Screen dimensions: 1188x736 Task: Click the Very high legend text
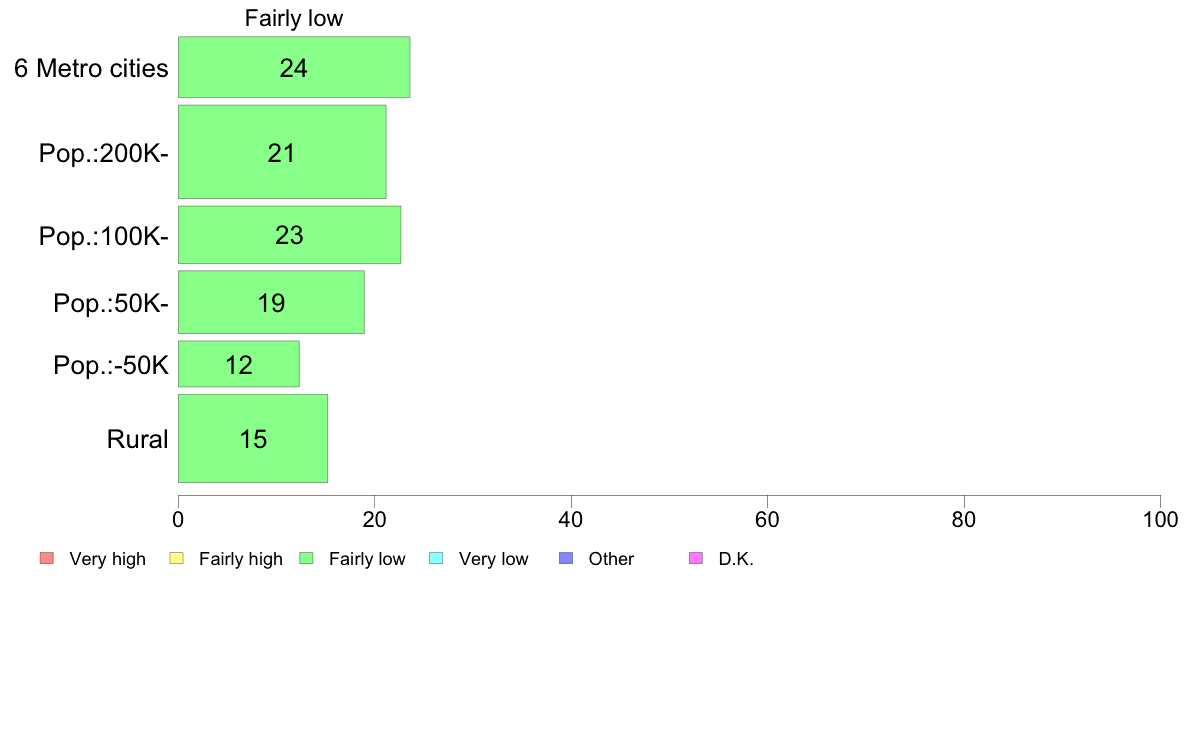point(108,559)
